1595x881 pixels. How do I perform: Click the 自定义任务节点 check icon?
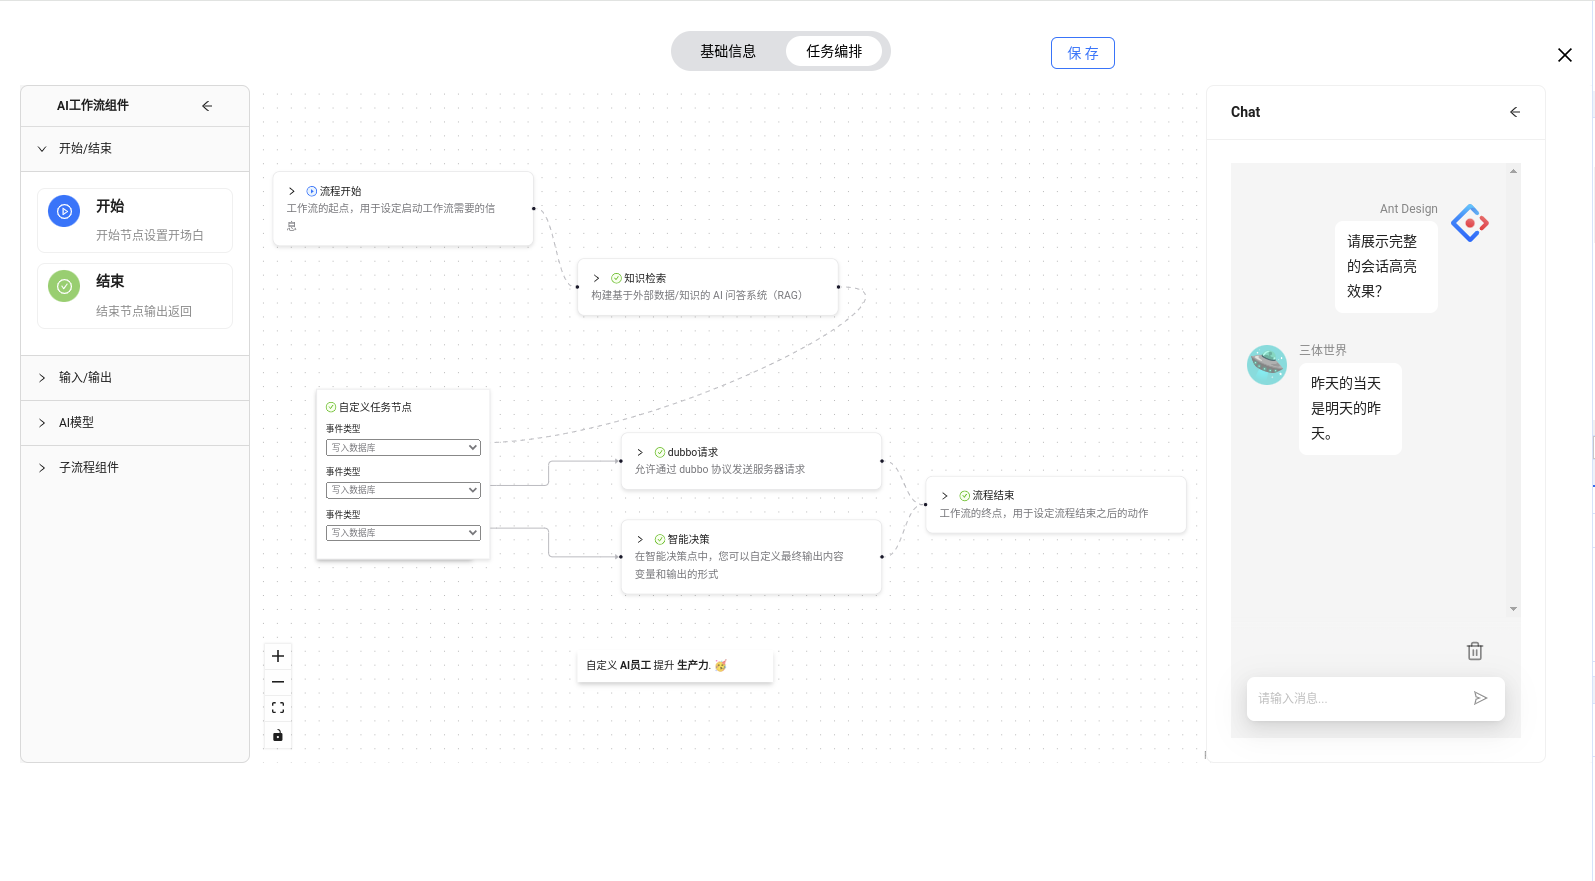(331, 407)
